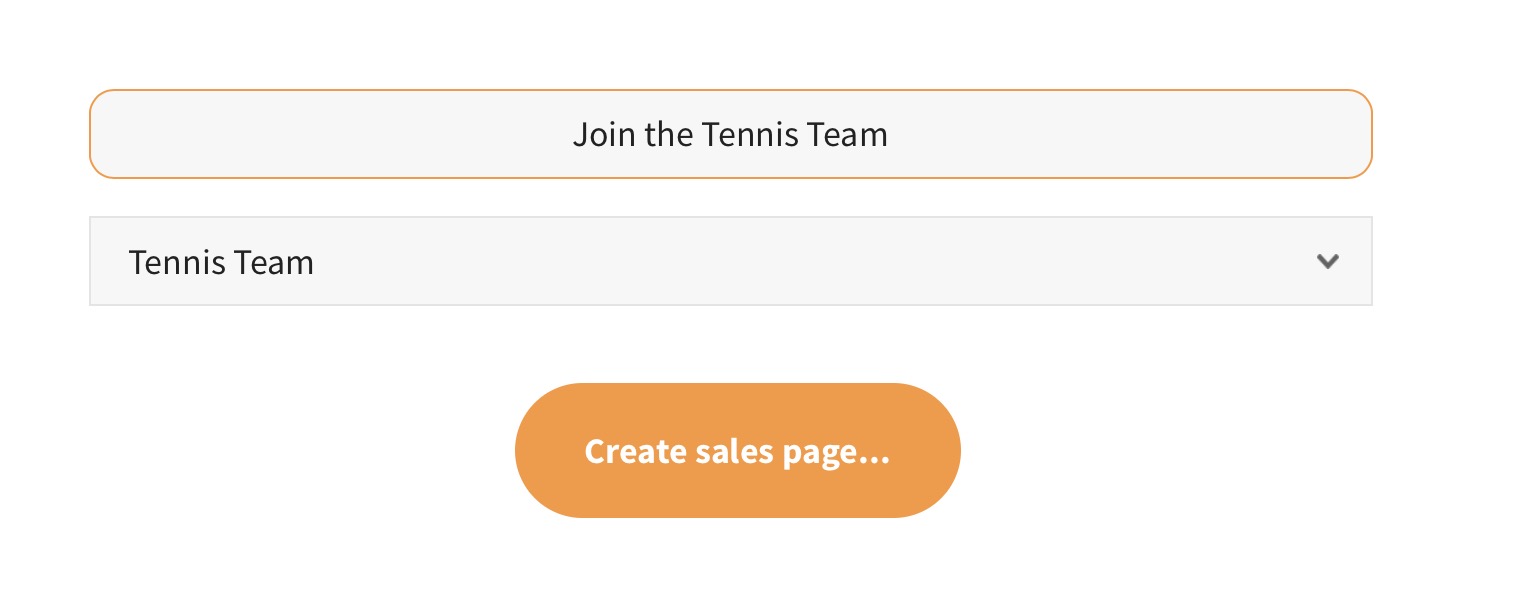Focus the Join the Tennis Team field
The image size is (1526, 602).
point(730,134)
